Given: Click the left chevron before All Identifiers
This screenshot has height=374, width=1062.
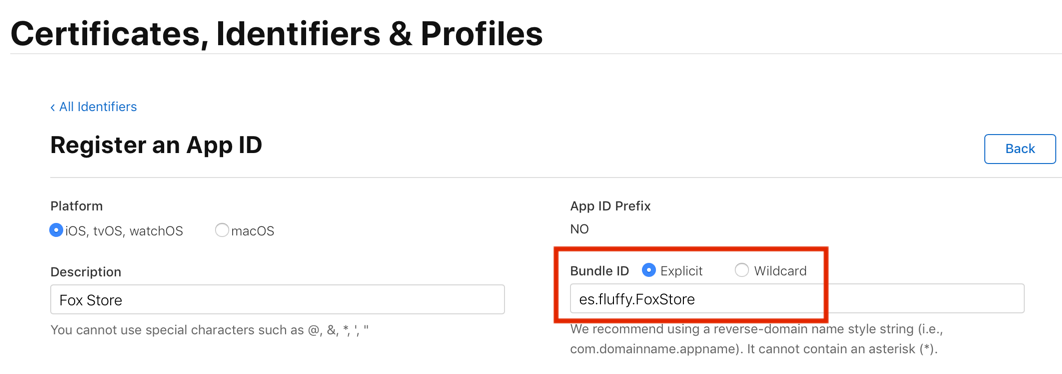Looking at the screenshot, I should pos(53,107).
